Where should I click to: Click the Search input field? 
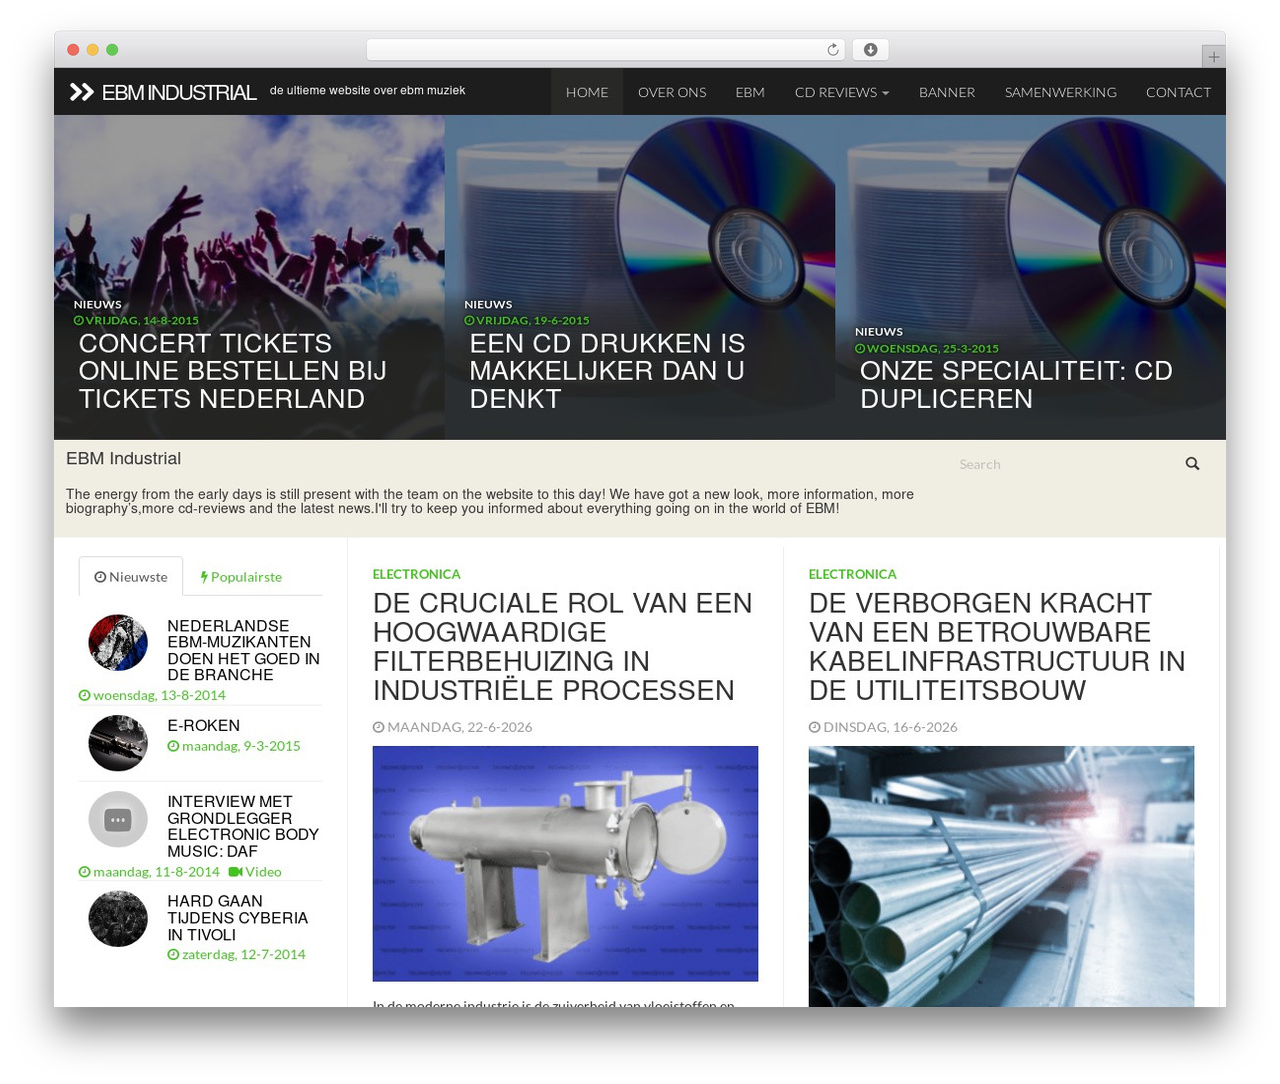click(1065, 464)
